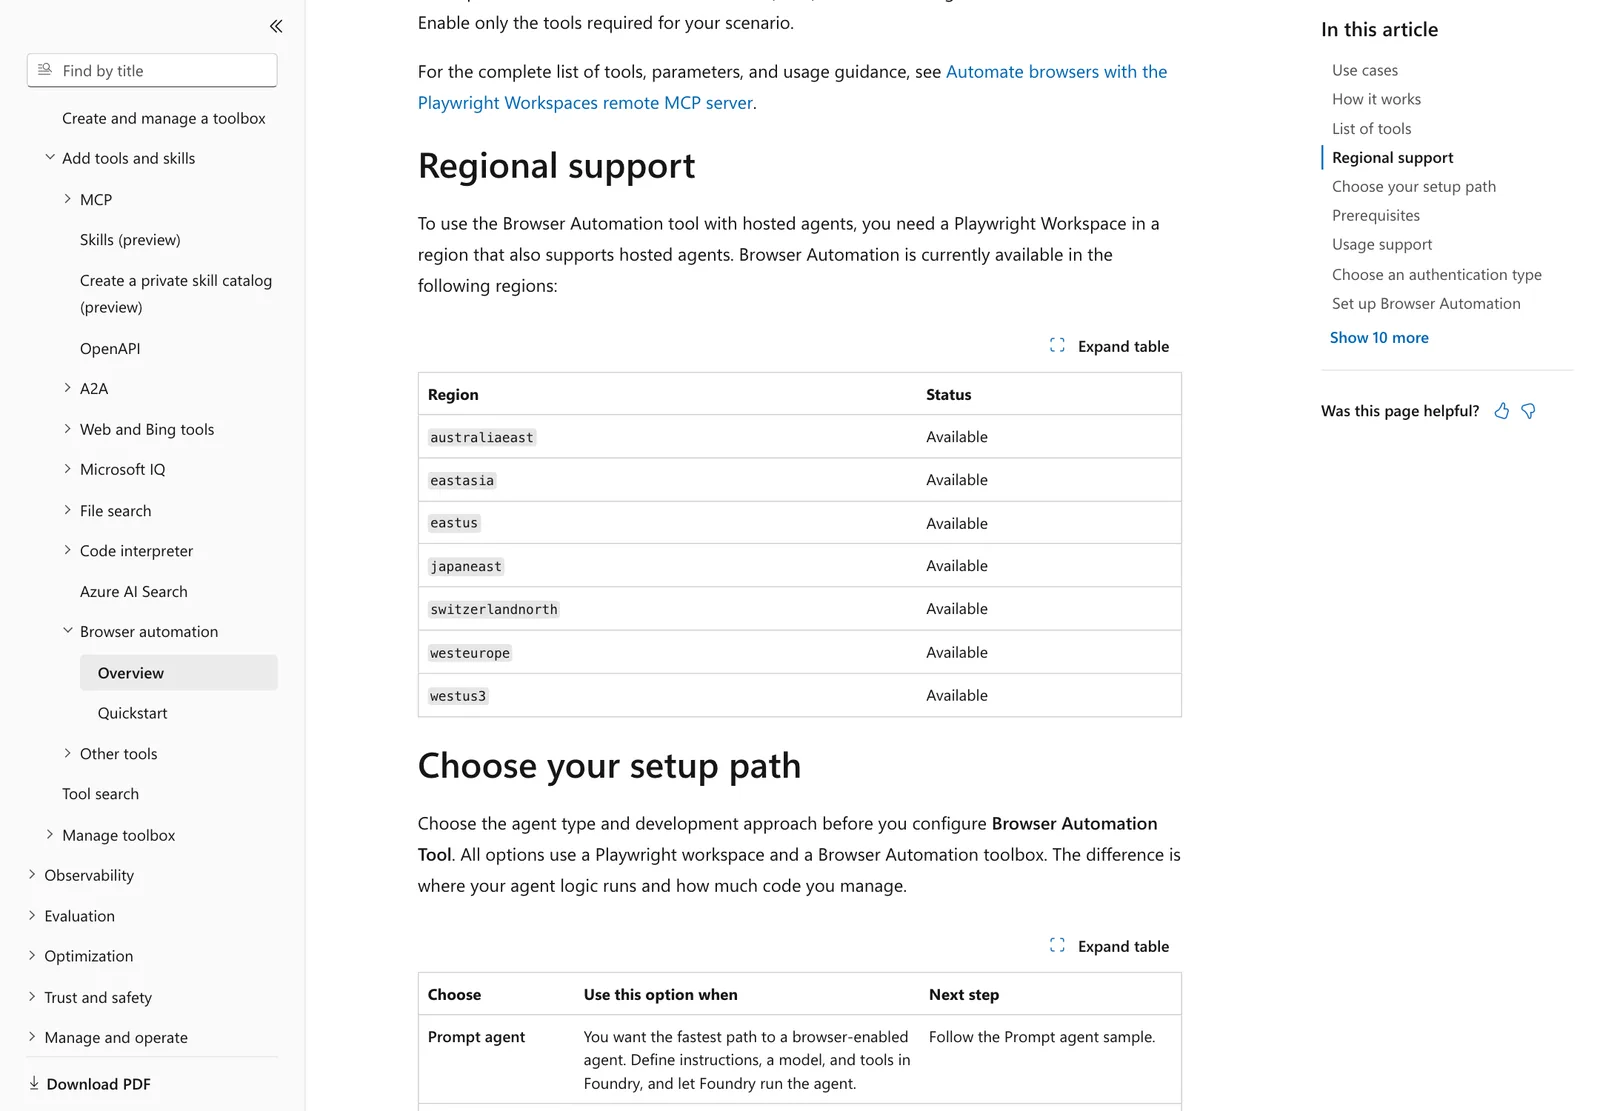Expand the MCP tree node
1600x1111 pixels.
(68, 199)
